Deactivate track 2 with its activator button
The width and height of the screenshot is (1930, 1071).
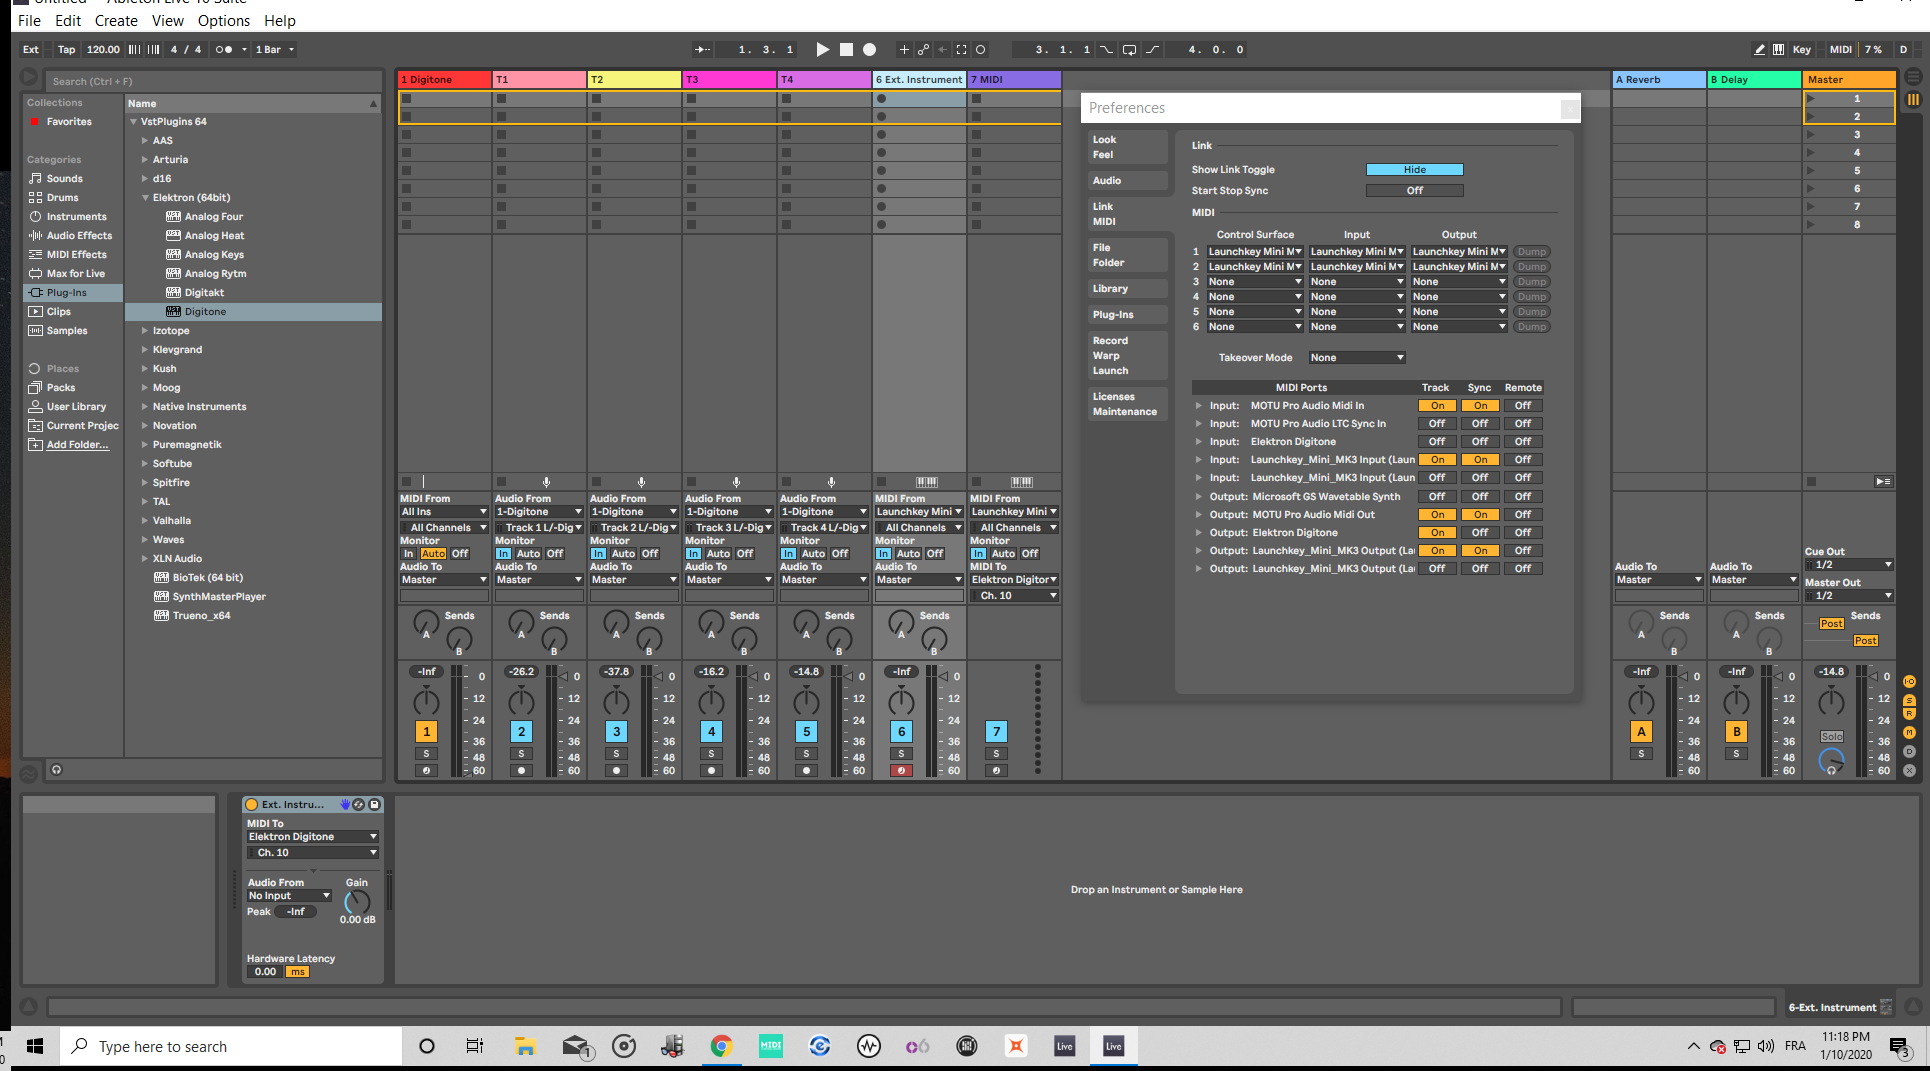click(x=521, y=732)
